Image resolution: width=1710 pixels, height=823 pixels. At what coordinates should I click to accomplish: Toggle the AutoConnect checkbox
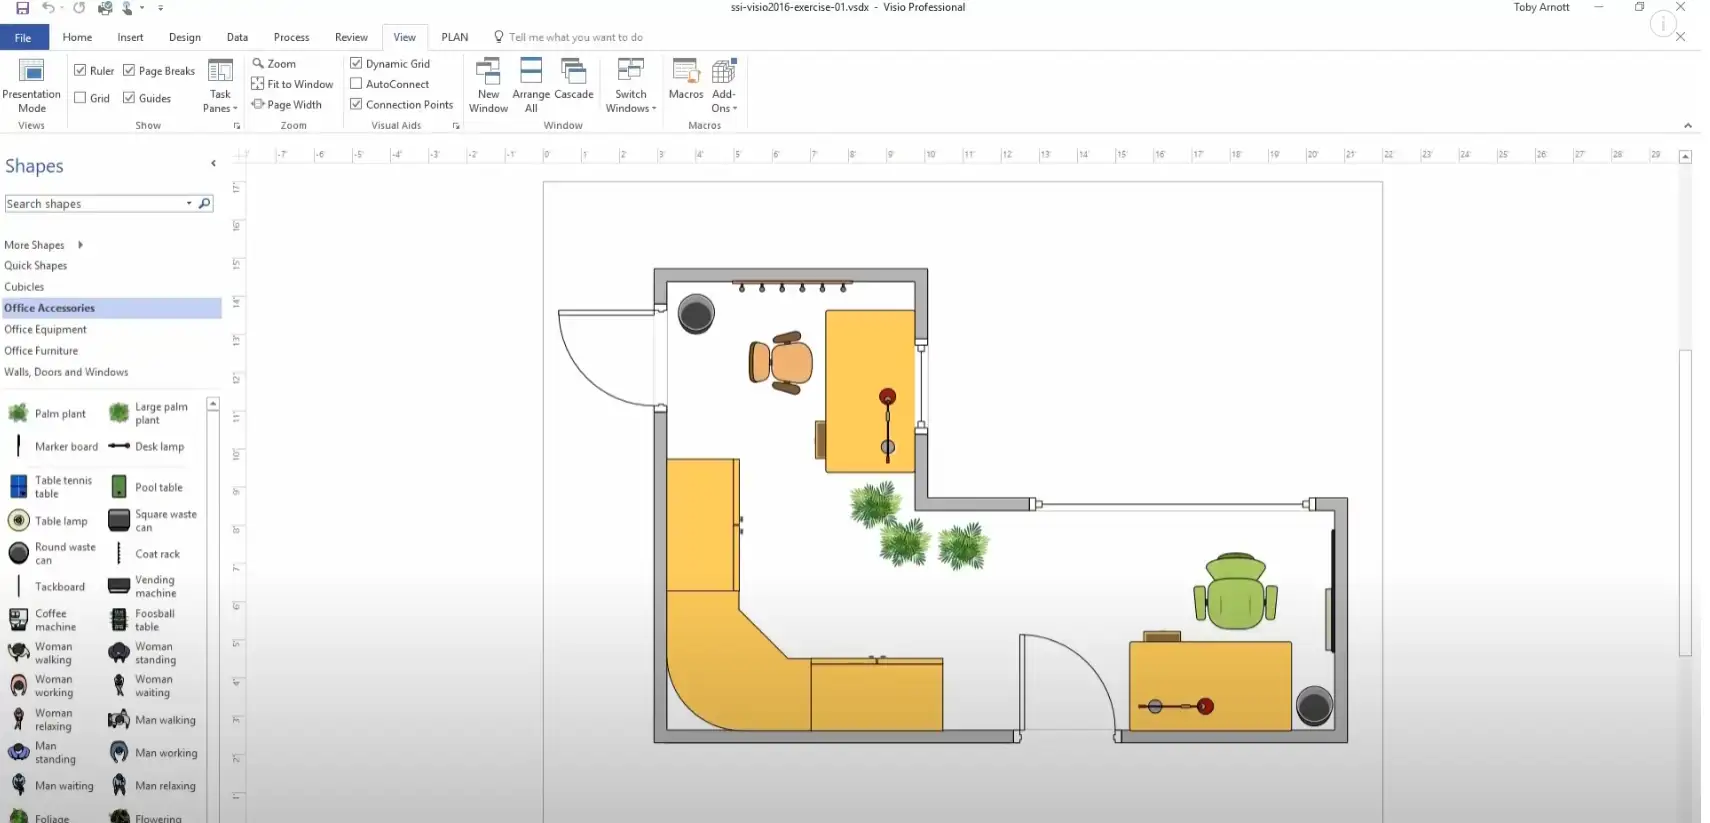[356, 84]
